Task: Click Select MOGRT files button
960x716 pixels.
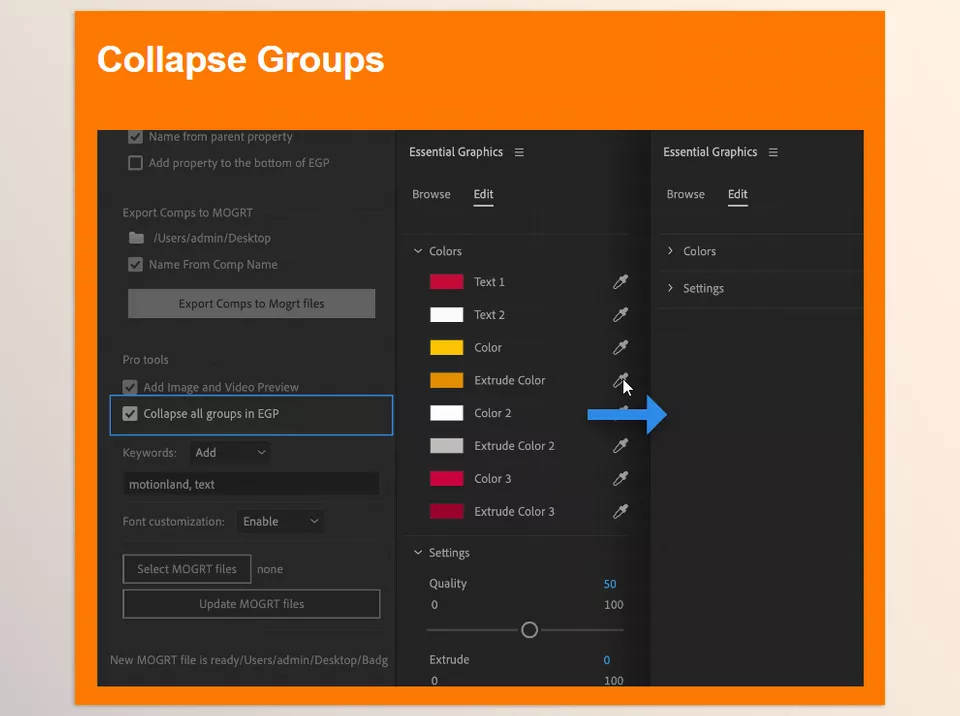Action: click(187, 569)
